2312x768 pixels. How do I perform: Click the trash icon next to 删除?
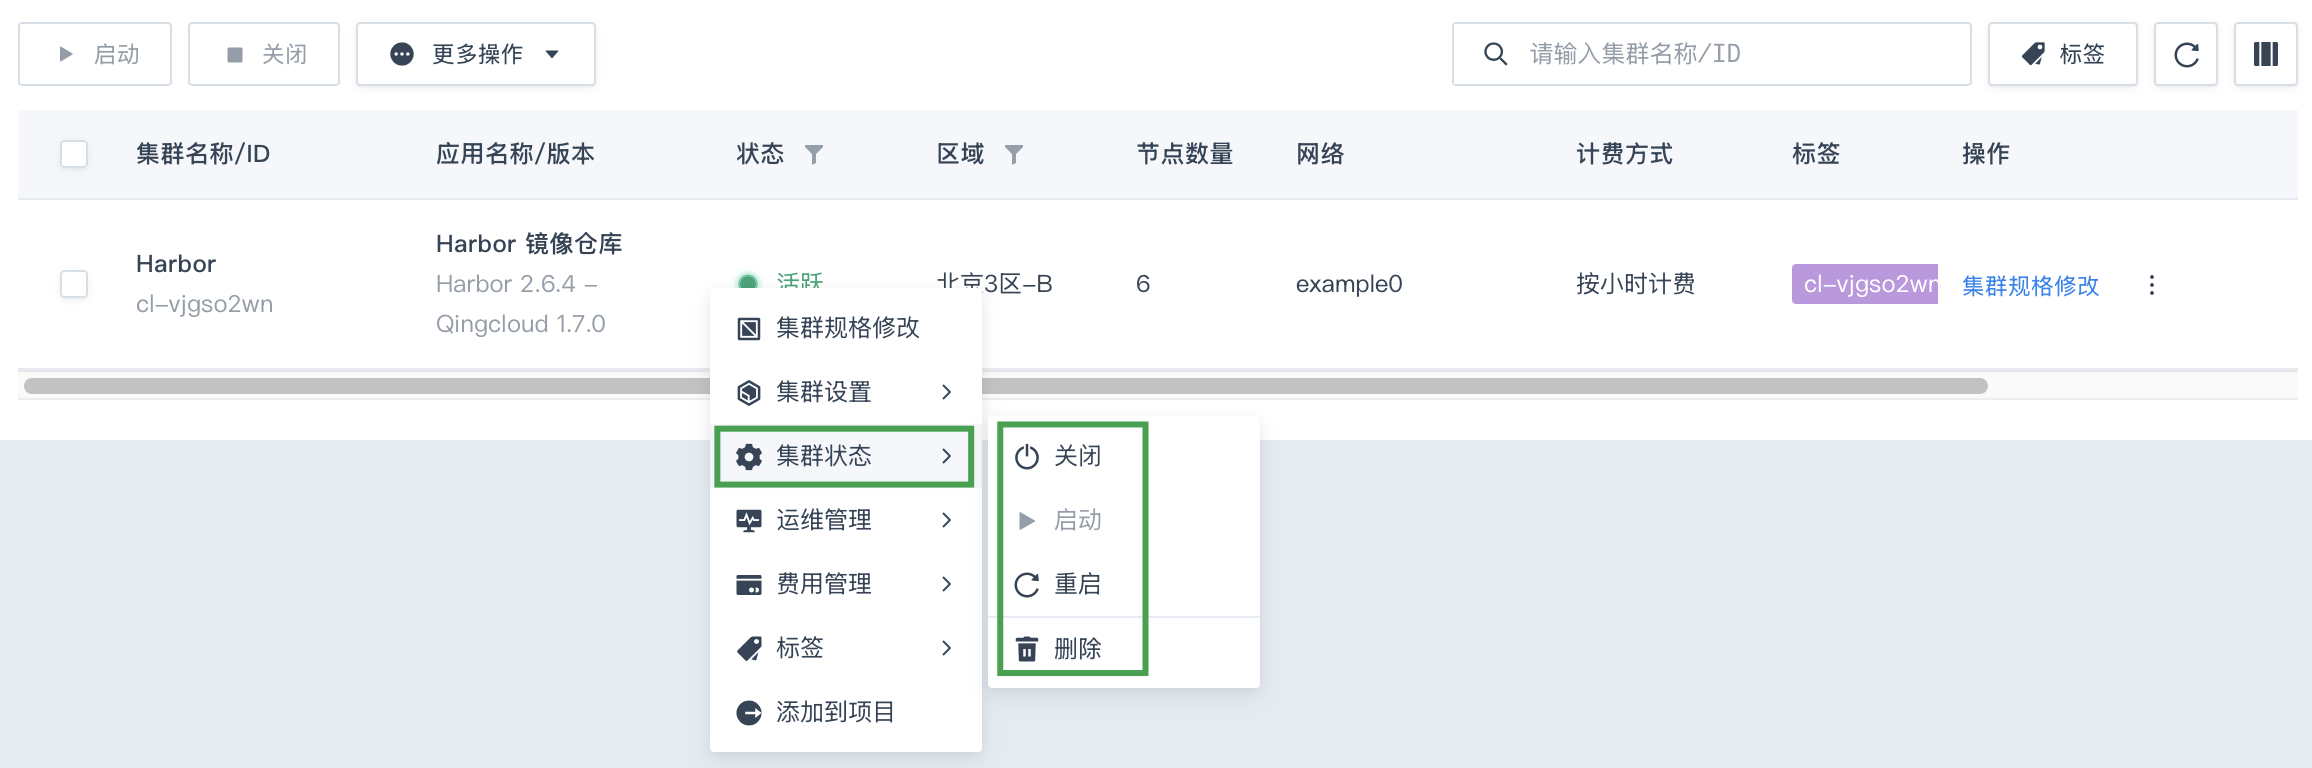(1027, 649)
